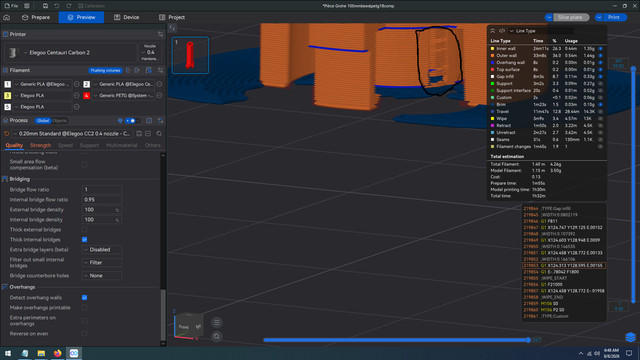Open the Speed settings tab

click(65, 145)
